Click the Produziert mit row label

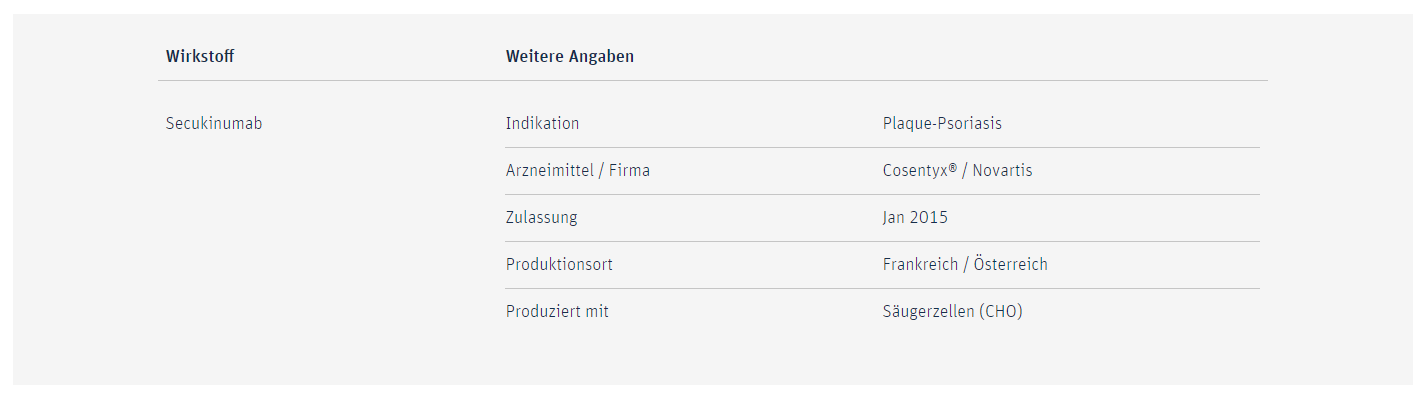557,312
